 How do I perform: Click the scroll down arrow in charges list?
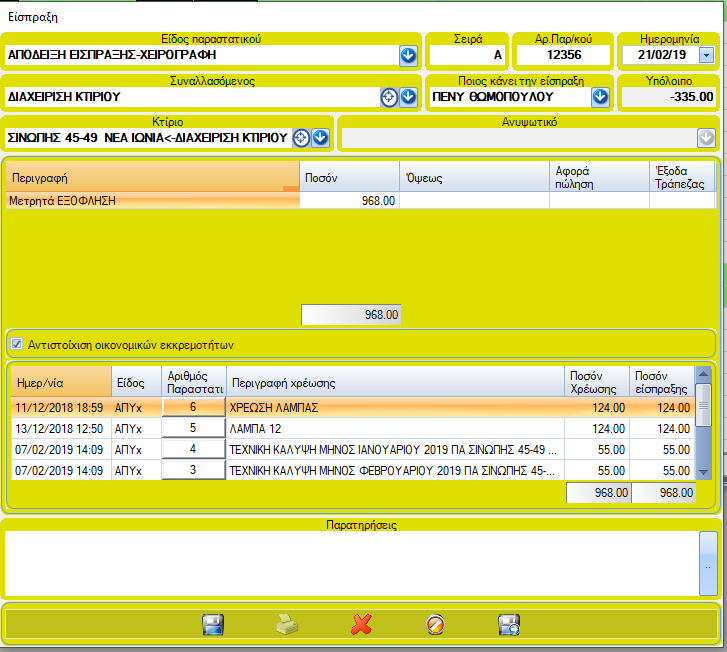[x=704, y=471]
